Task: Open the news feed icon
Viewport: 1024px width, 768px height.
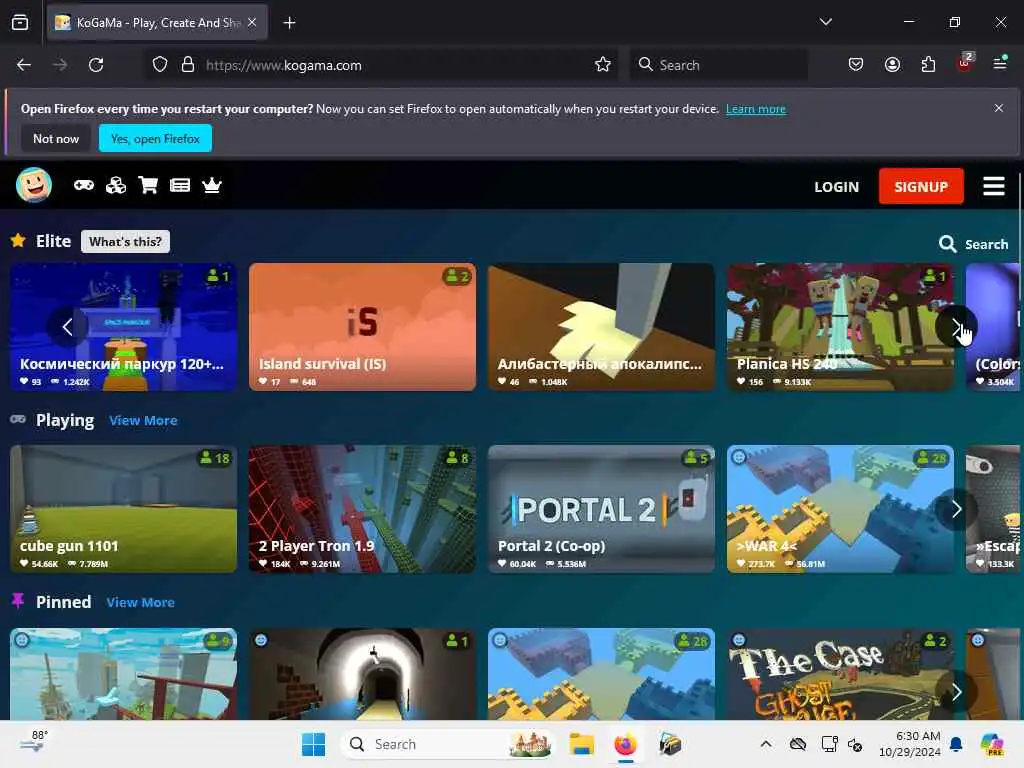Action: tap(180, 185)
